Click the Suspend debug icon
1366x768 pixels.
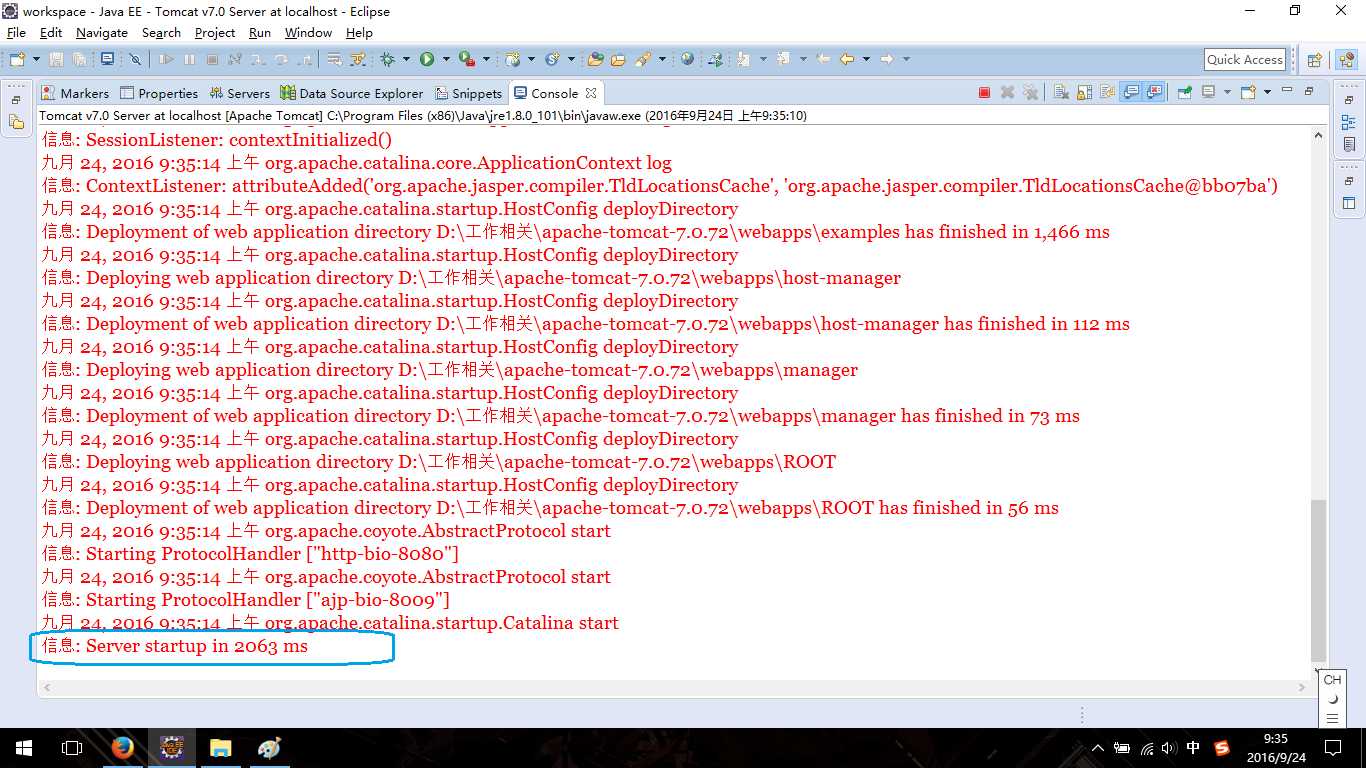(x=189, y=60)
